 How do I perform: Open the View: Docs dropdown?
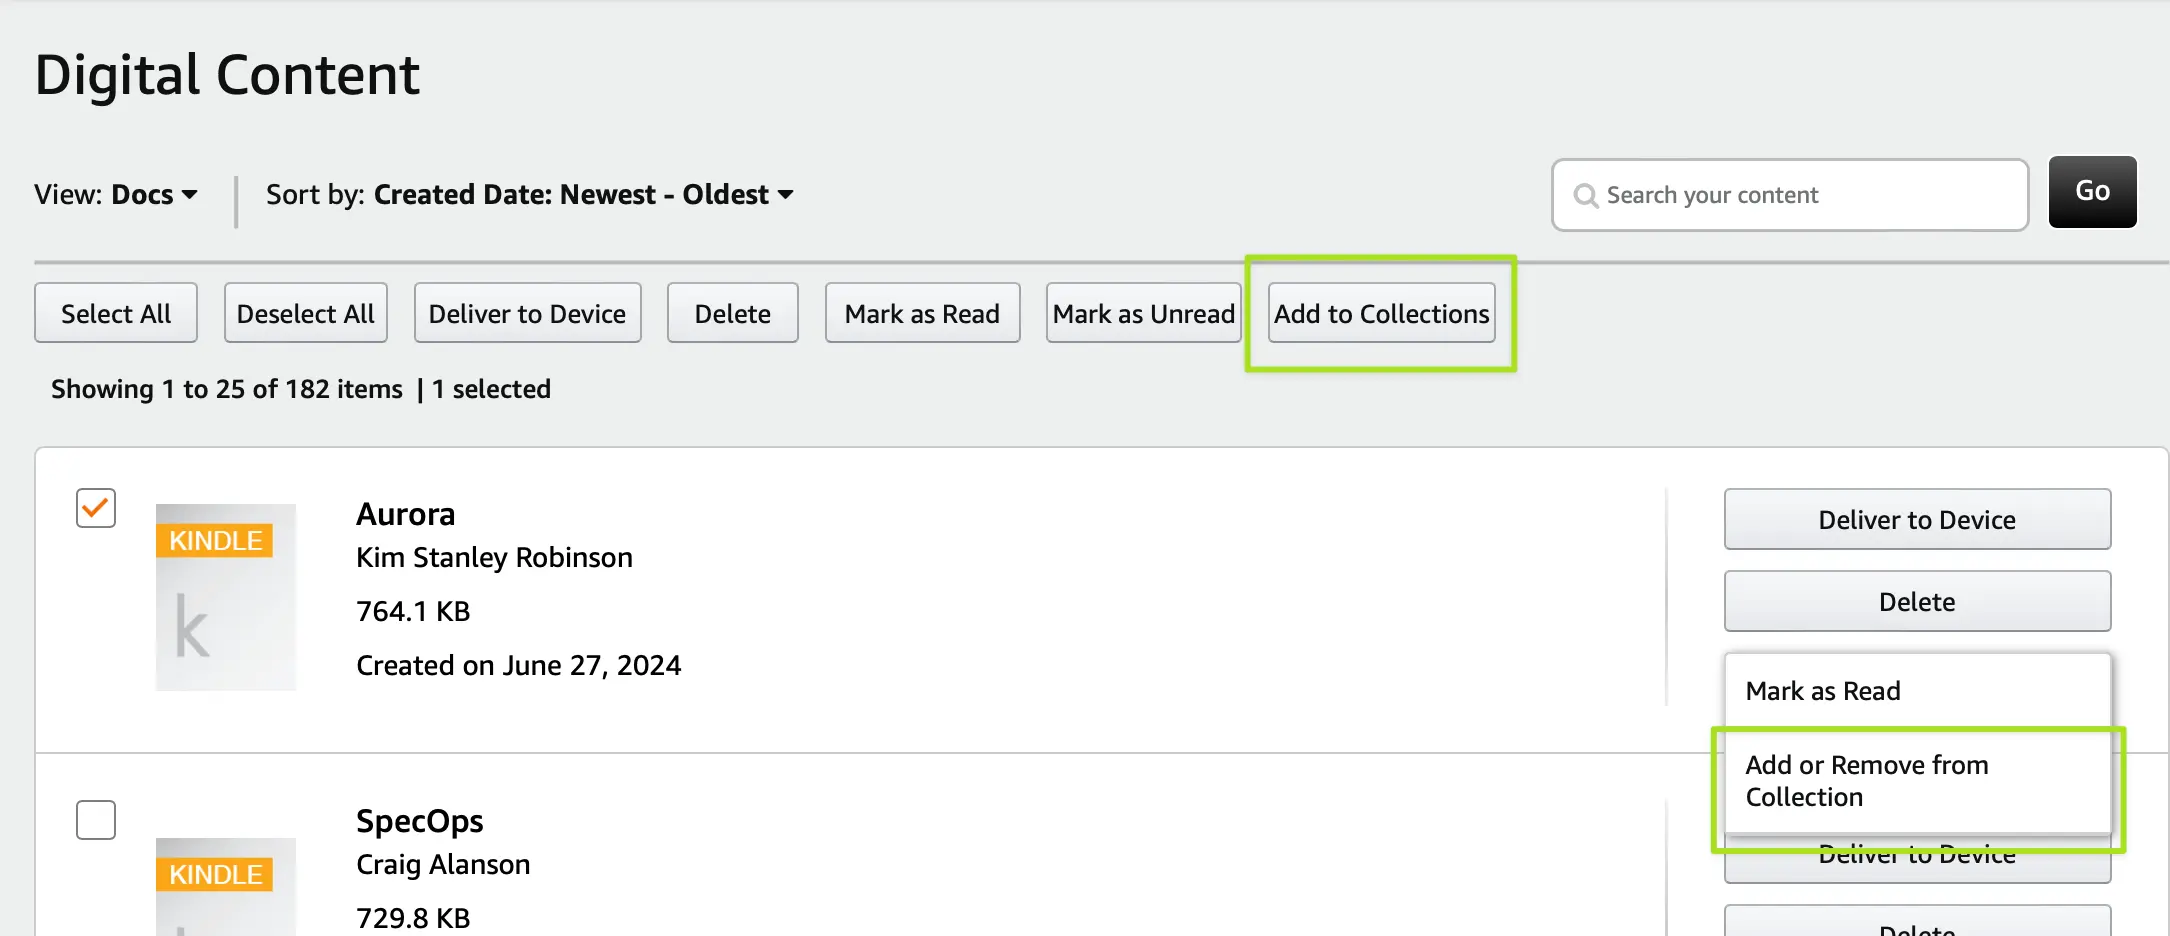pyautogui.click(x=116, y=195)
